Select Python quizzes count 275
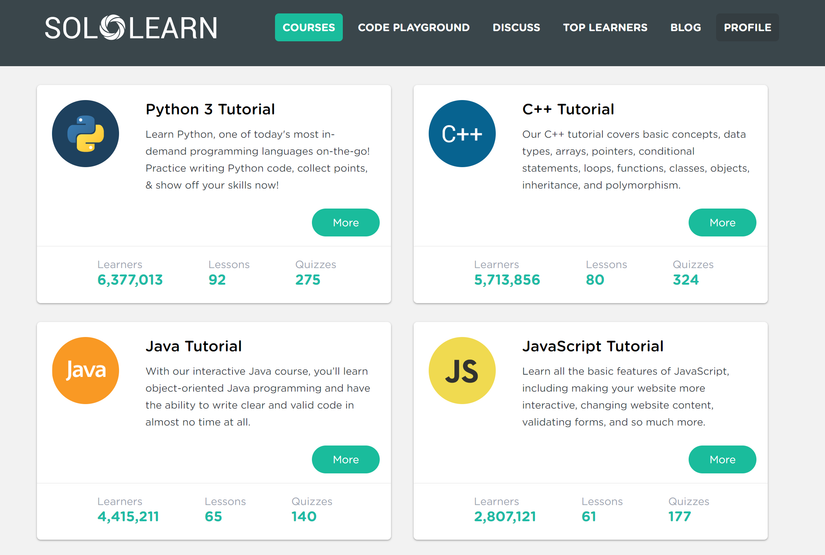The width and height of the screenshot is (825, 555). [307, 280]
